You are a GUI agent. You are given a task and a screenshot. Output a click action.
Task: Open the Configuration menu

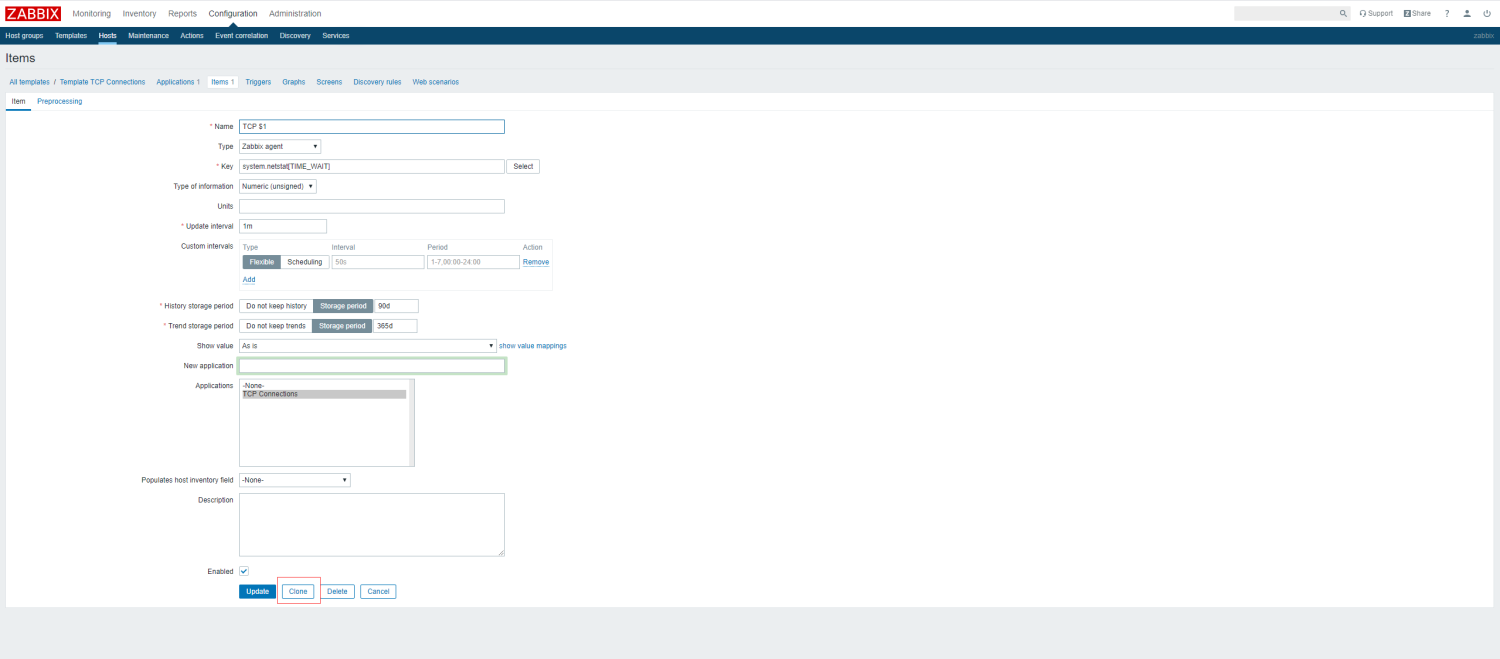[x=233, y=14]
